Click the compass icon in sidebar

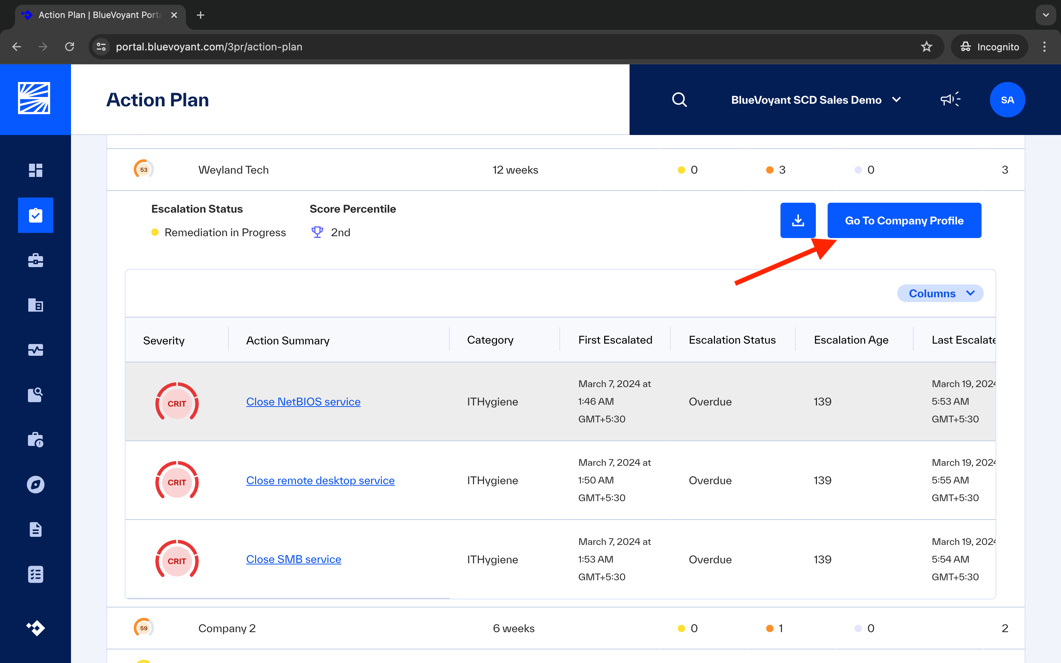(35, 484)
